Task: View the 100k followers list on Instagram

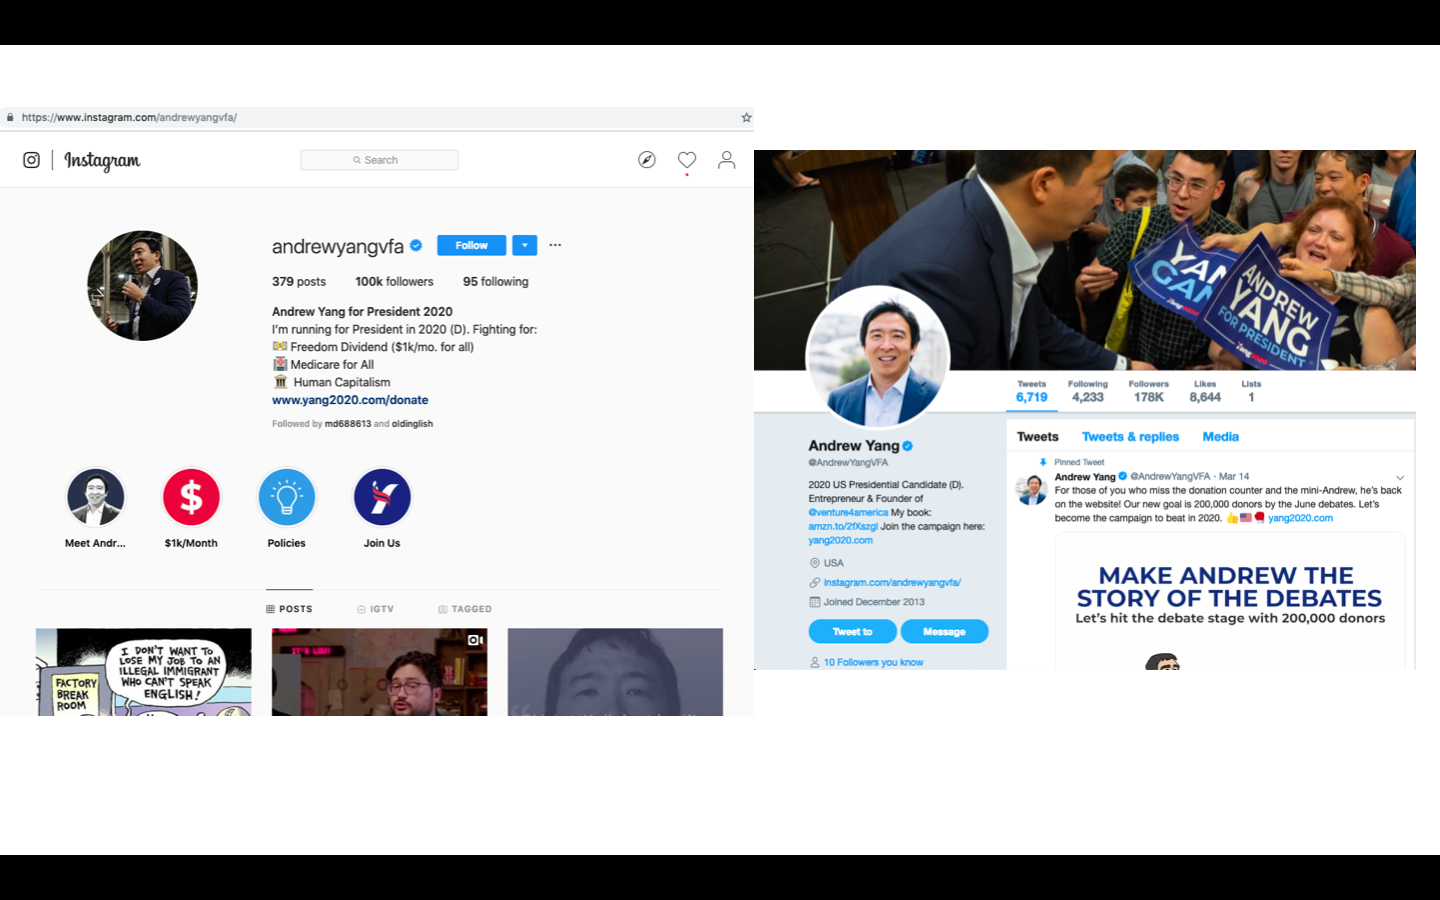Action: point(394,282)
